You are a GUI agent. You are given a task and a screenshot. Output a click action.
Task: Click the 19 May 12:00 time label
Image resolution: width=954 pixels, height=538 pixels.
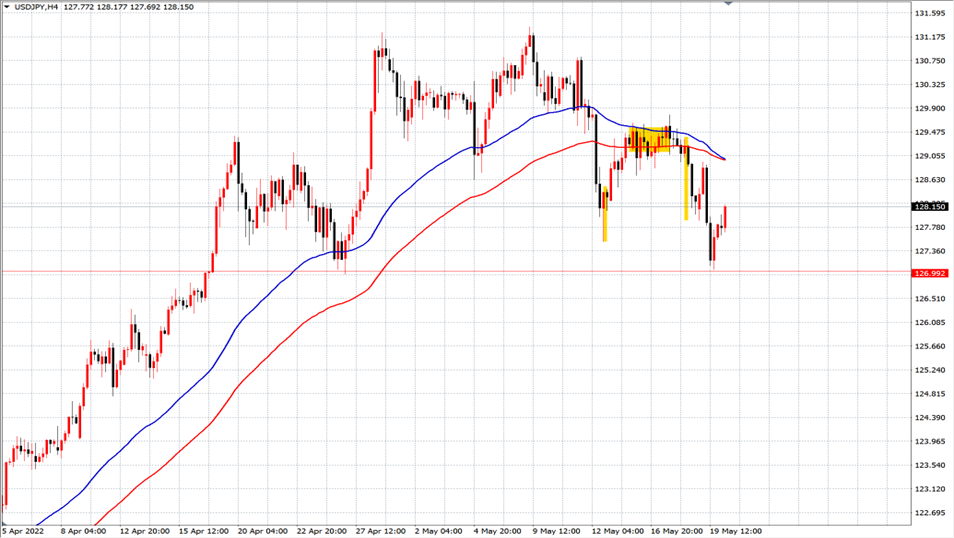[737, 530]
